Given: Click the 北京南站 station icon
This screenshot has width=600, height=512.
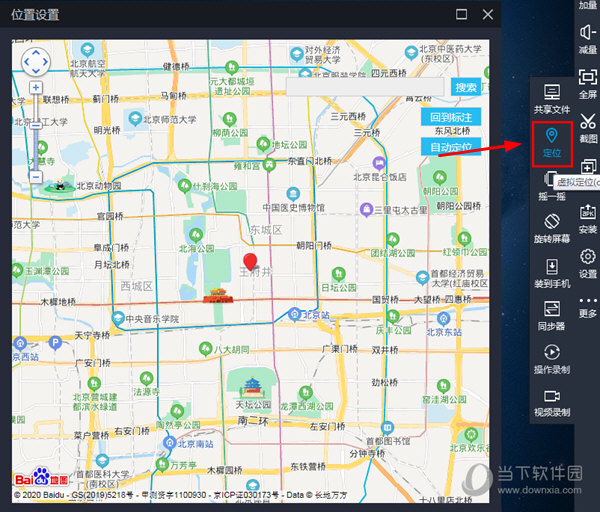Looking at the screenshot, I should coord(169,443).
